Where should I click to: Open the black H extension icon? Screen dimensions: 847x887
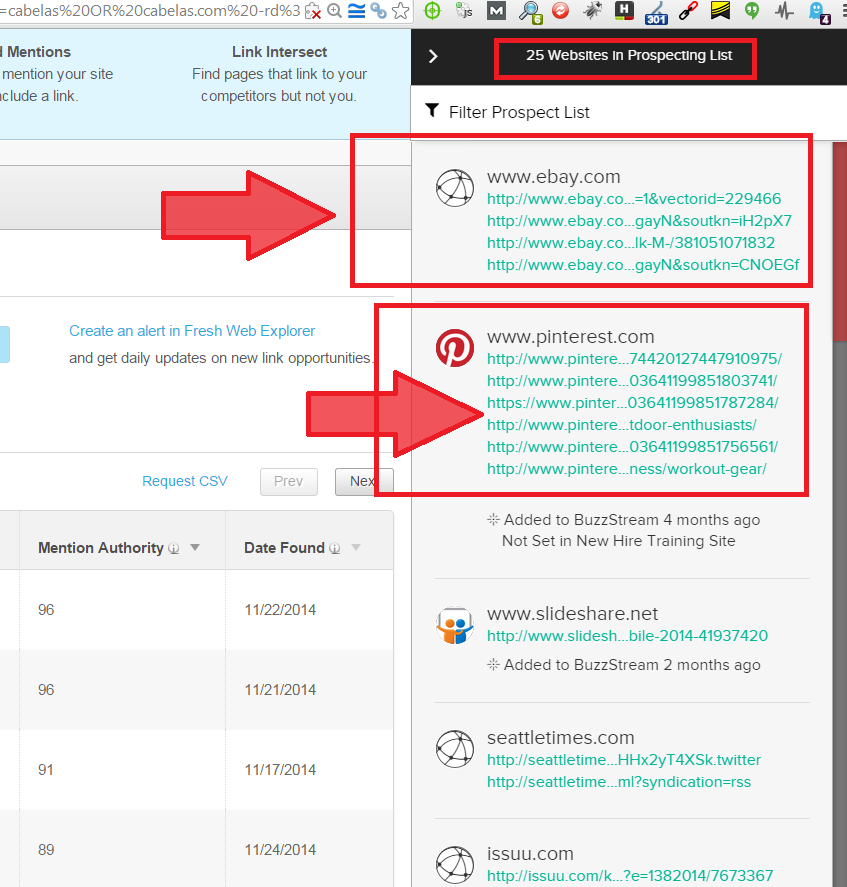[x=624, y=11]
